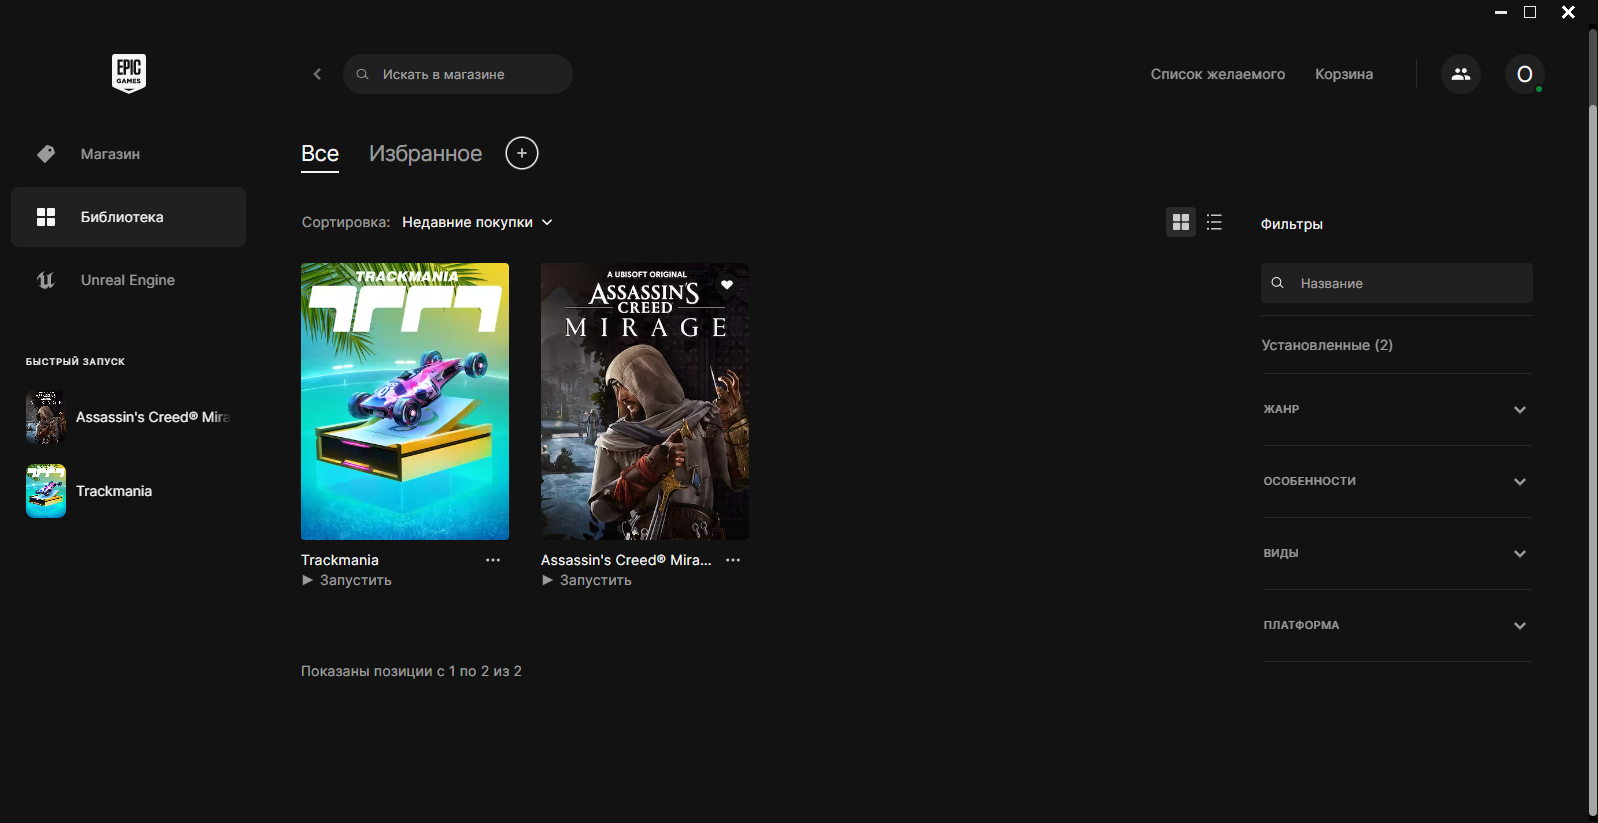
Task: Click the heart on Assassin's Creed Mirage cover
Action: click(727, 285)
